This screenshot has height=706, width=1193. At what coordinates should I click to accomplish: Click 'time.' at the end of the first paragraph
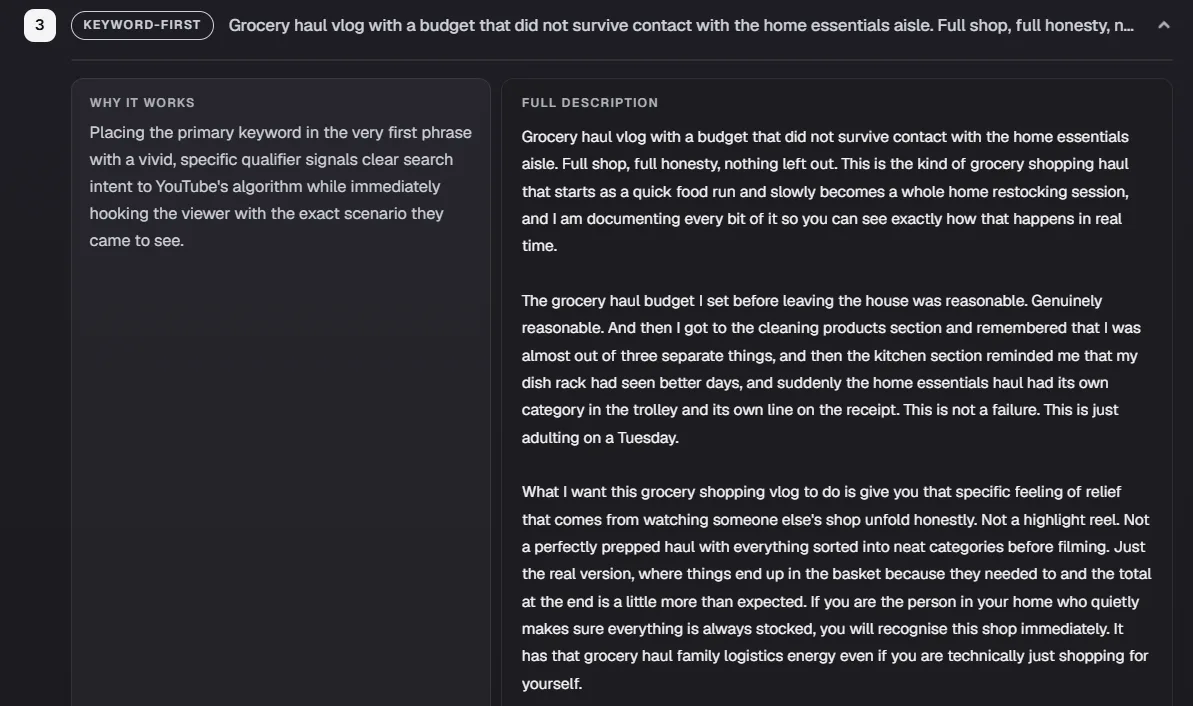[x=539, y=246]
